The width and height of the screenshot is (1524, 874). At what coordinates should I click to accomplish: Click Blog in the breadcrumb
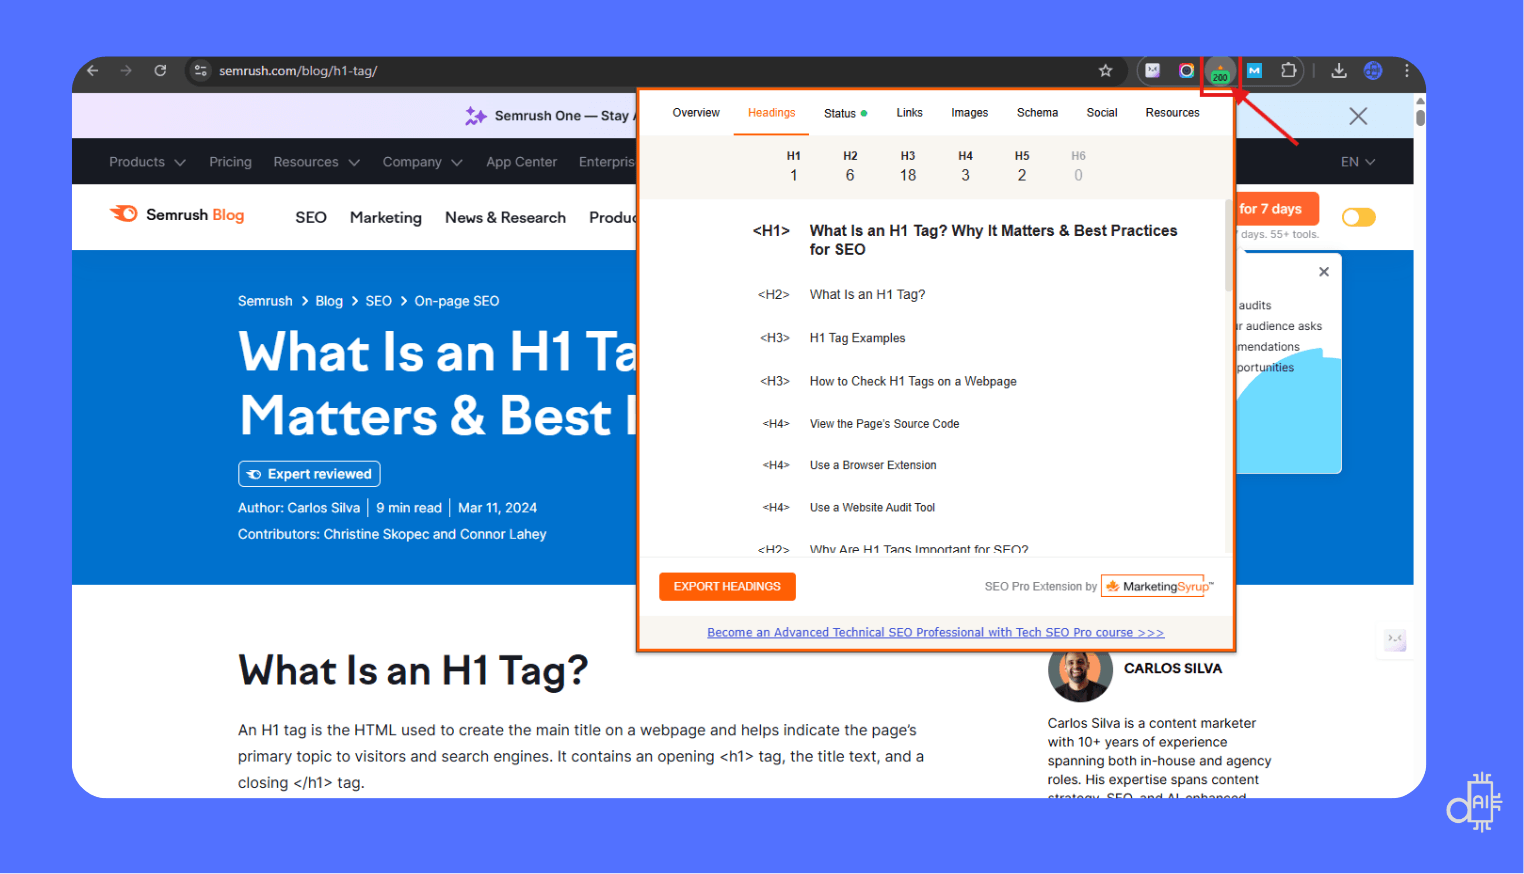pyautogui.click(x=329, y=301)
